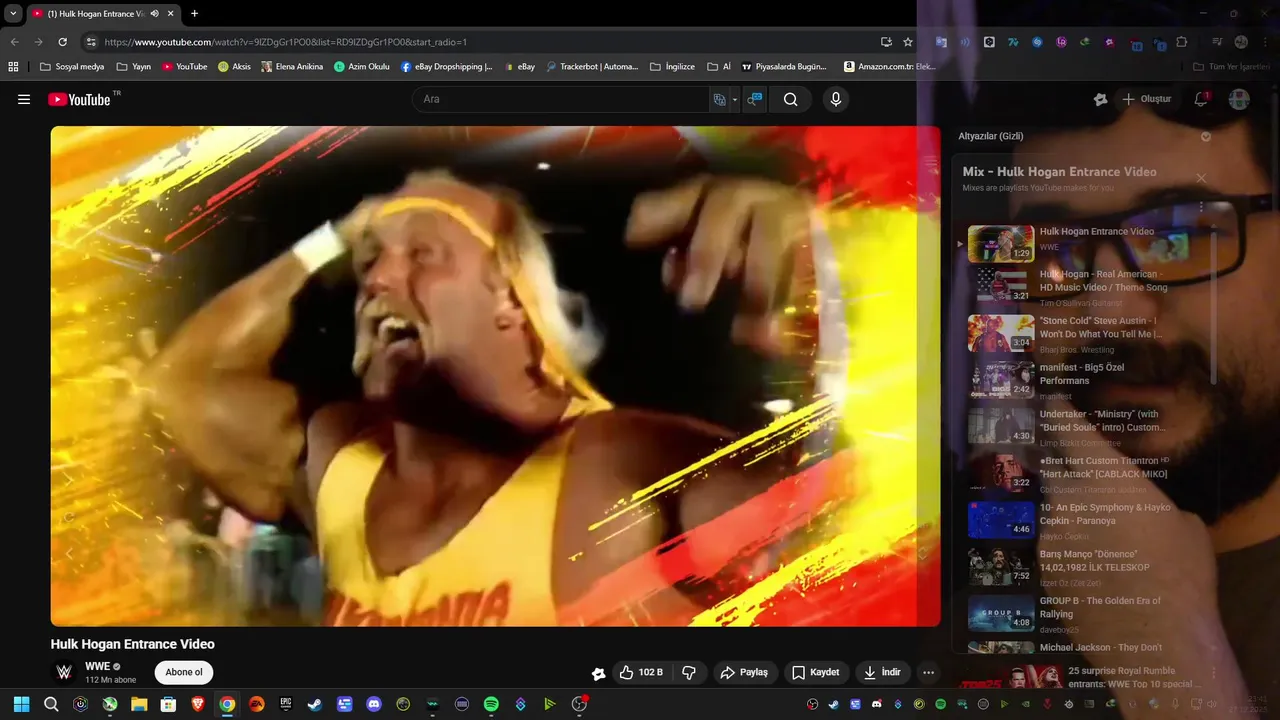The width and height of the screenshot is (1280, 720).
Task: Expand Chrome tab search dropdown
Action: [x=13, y=14]
